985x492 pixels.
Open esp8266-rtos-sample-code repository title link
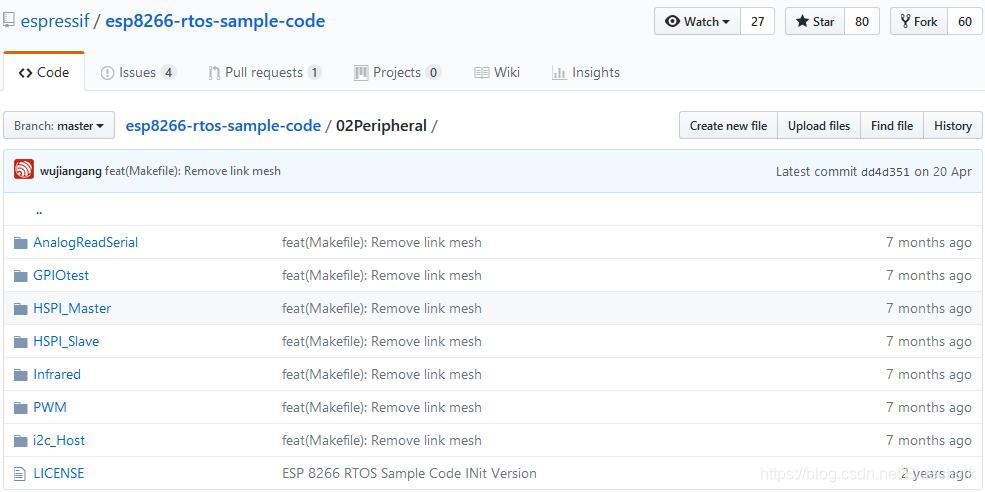click(x=215, y=21)
